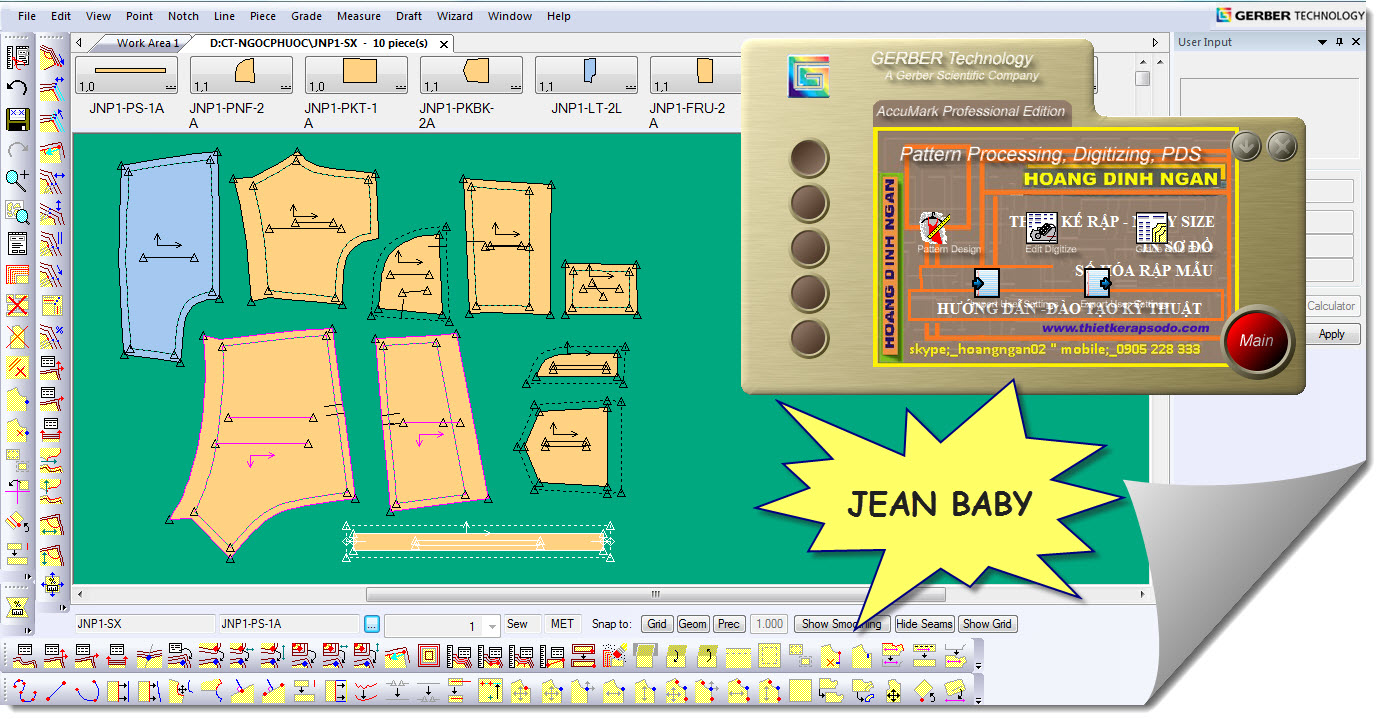Click the first grade rule table icon in bottom toolbar
The width and height of the screenshot is (1381, 724).
pos(25,656)
